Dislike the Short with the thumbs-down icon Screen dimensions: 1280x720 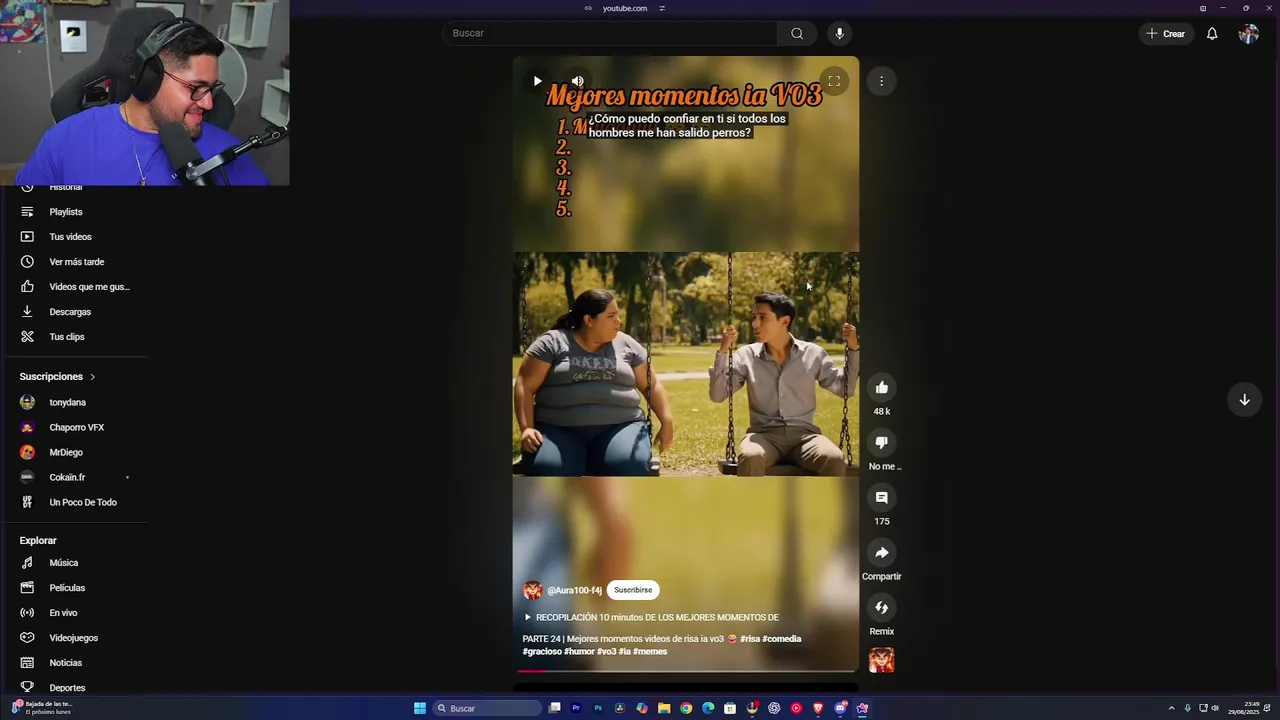[881, 443]
